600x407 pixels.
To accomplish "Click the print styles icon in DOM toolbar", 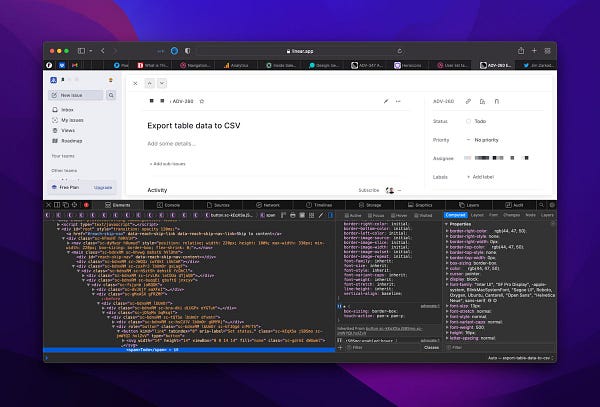I will 293,215.
